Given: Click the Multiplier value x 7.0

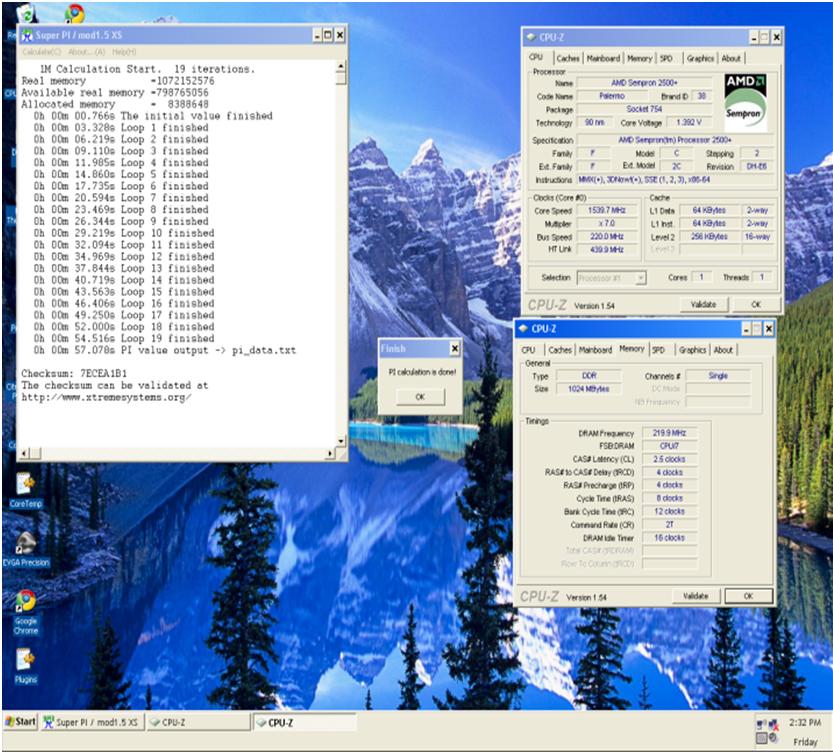Looking at the screenshot, I should (x=607, y=224).
